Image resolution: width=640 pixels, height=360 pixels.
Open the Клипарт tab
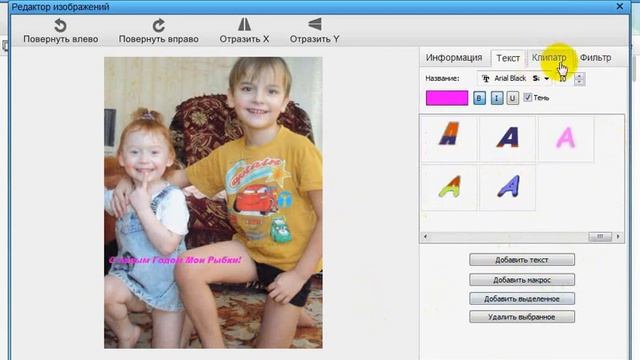coord(549,58)
